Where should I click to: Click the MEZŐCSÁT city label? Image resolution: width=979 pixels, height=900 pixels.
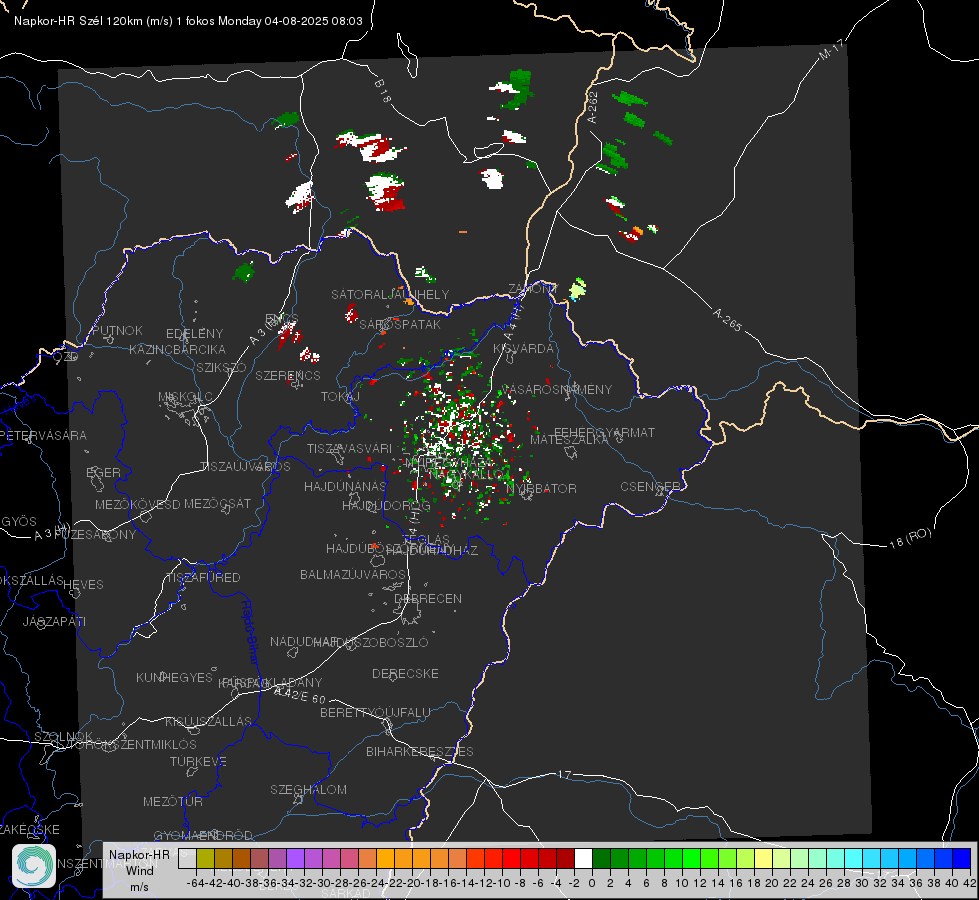click(217, 503)
